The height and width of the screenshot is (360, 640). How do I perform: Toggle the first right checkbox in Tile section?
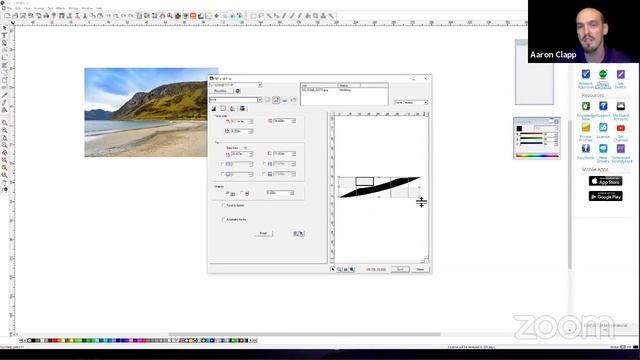coord(264,164)
